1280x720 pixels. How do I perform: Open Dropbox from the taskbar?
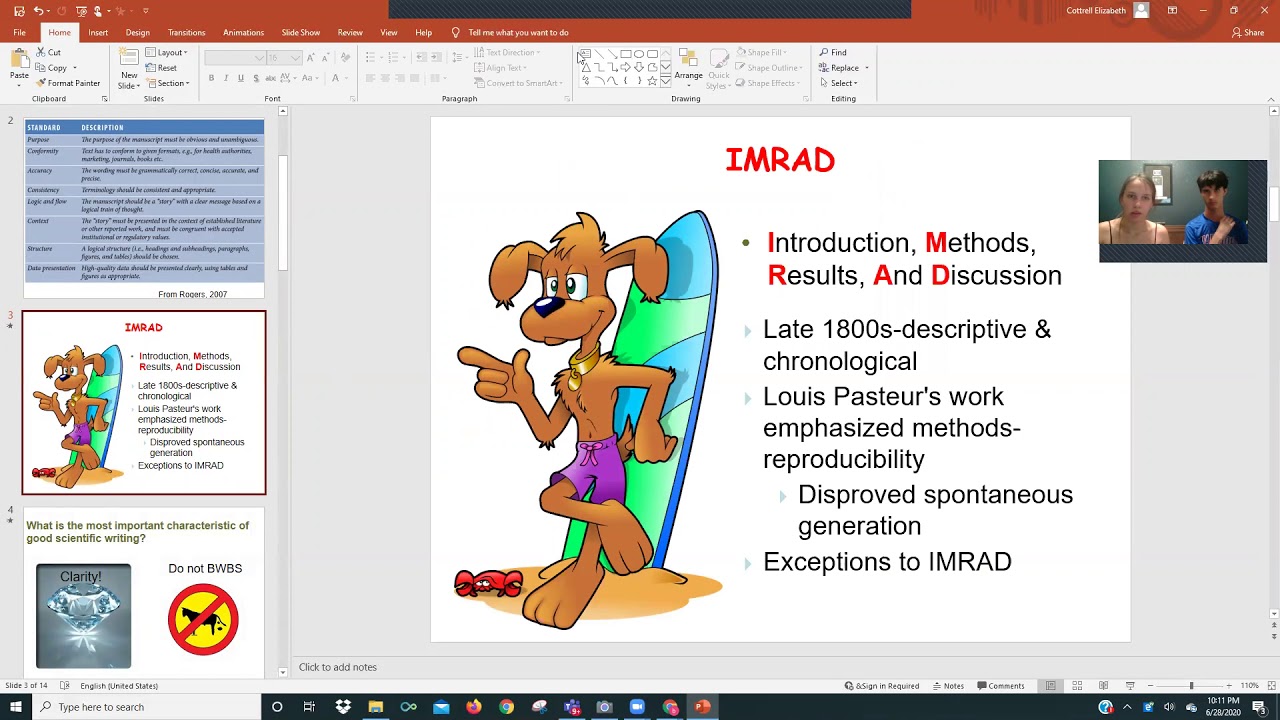pyautogui.click(x=343, y=707)
